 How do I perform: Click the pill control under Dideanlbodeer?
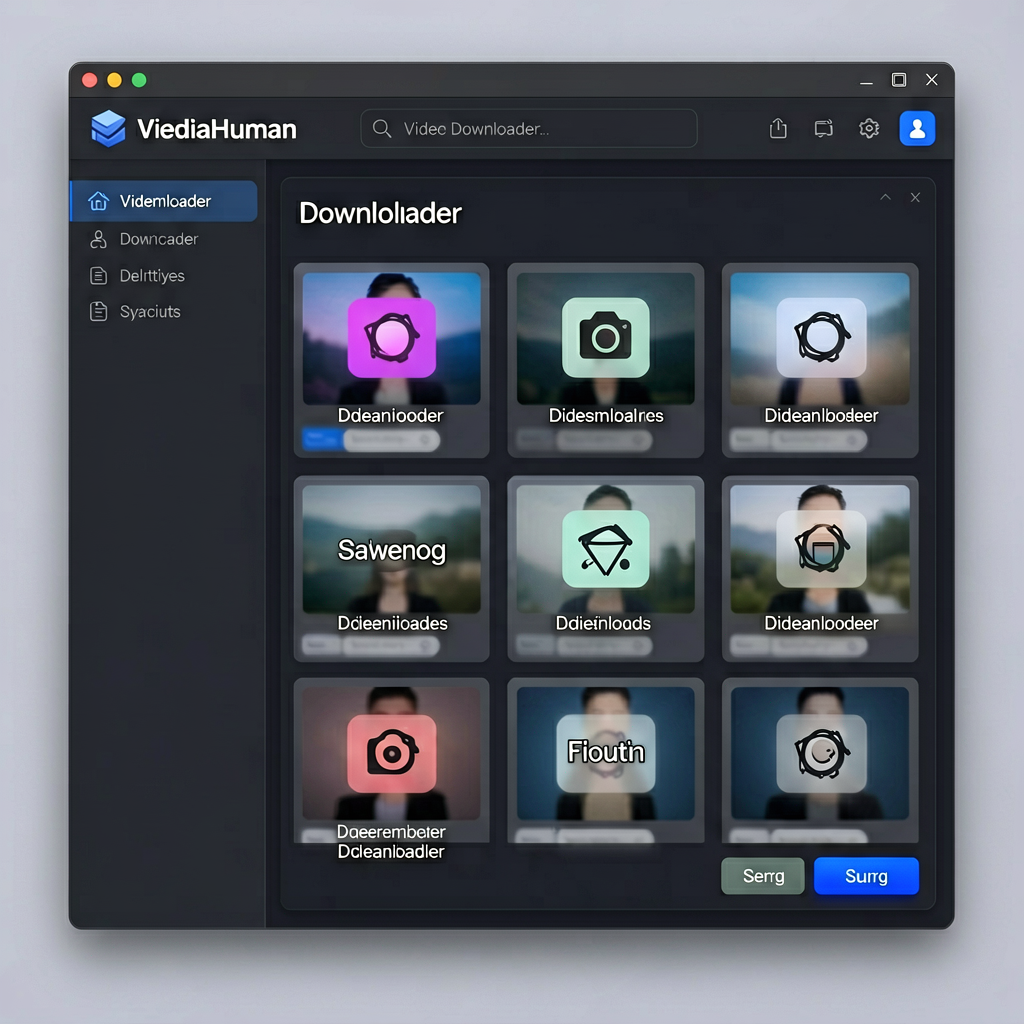[x=819, y=440]
